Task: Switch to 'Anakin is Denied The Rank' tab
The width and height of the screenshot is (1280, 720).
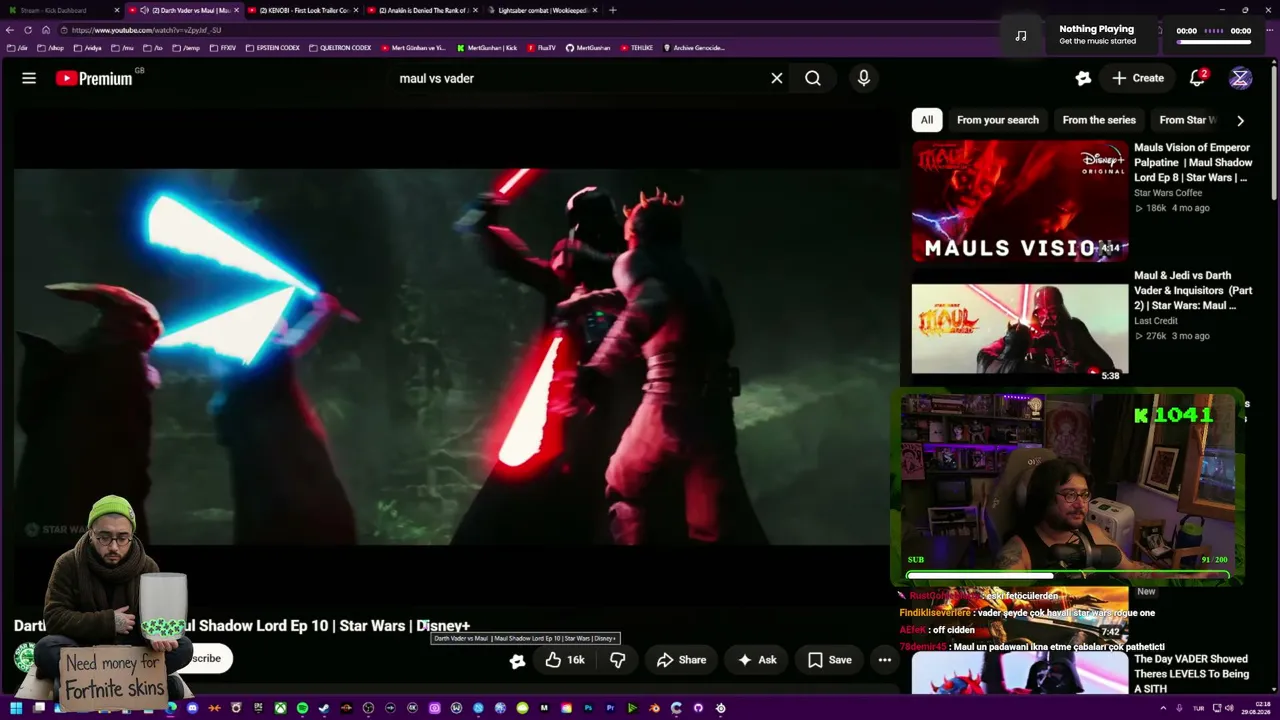Action: (x=422, y=10)
